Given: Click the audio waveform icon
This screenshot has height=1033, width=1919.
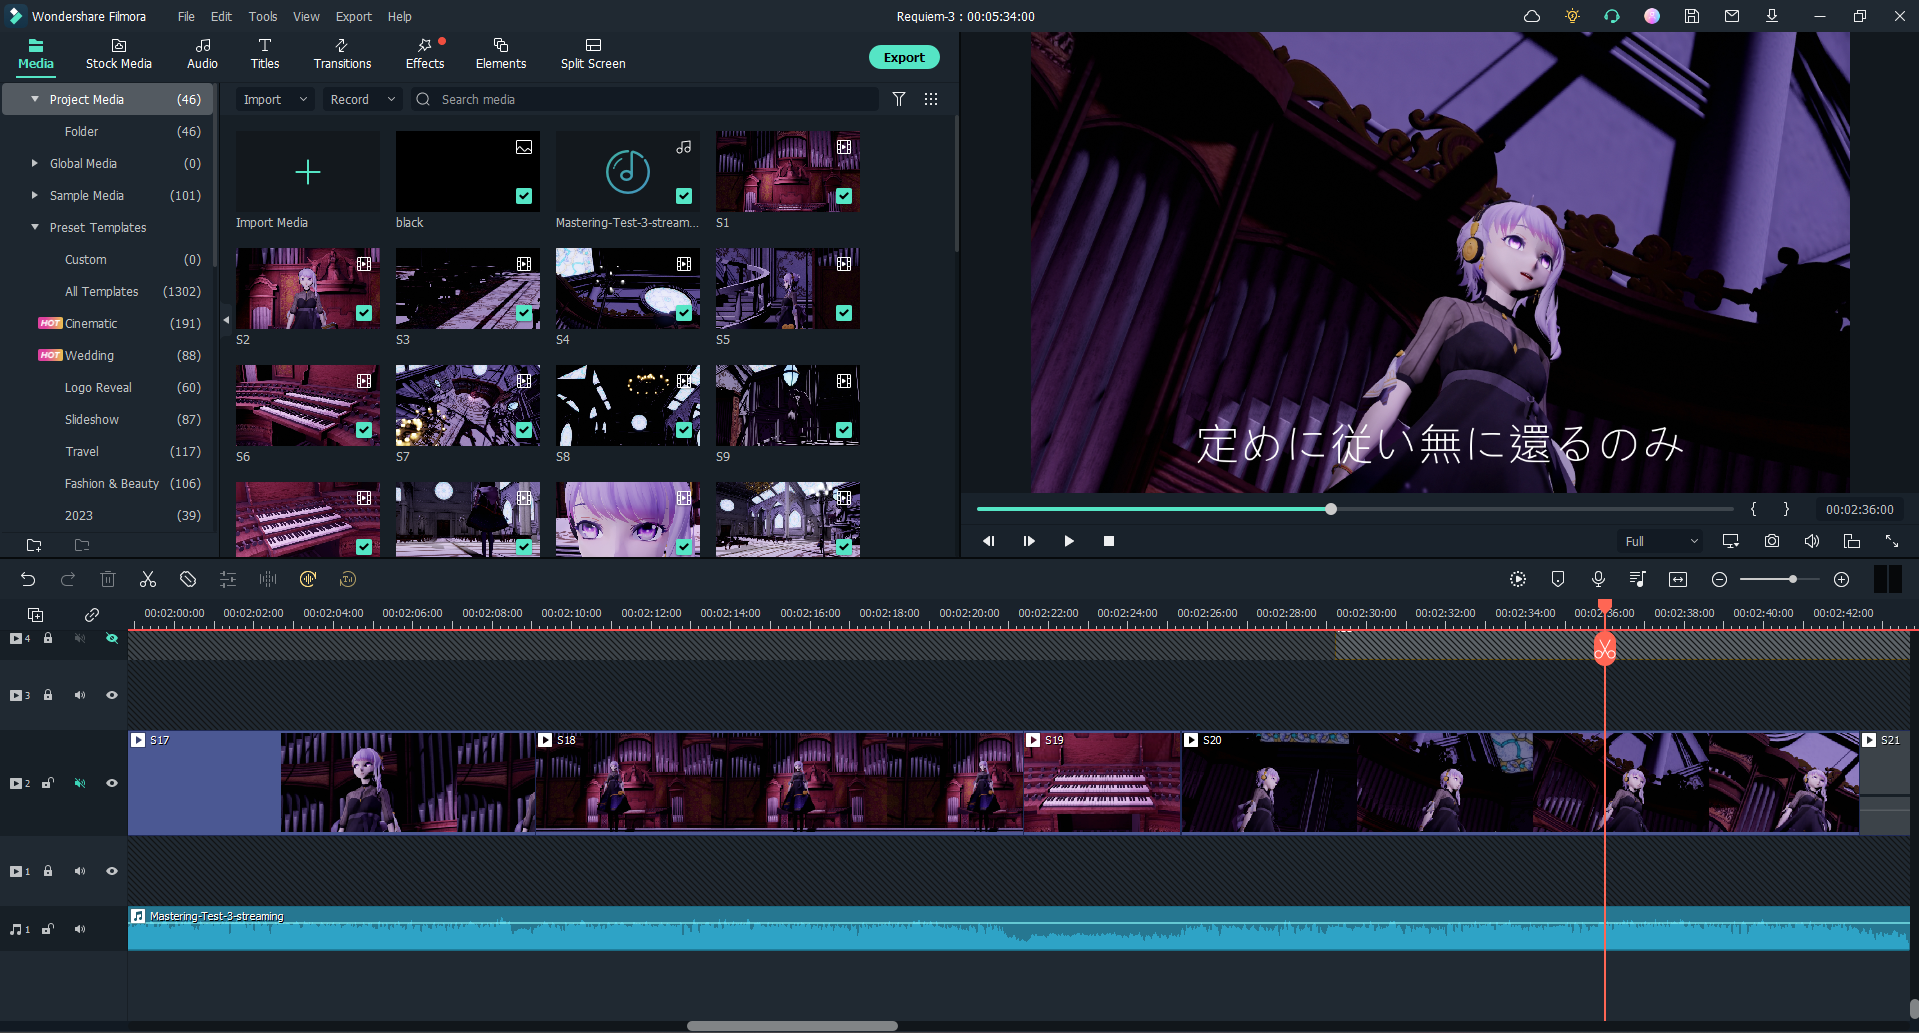Looking at the screenshot, I should tap(268, 579).
